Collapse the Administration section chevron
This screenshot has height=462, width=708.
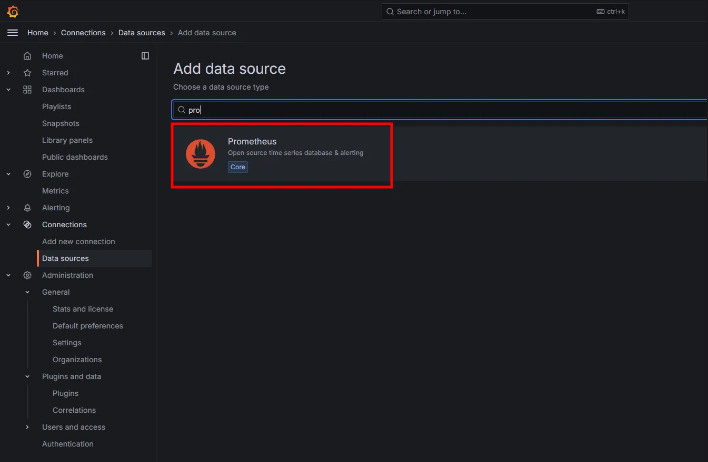click(8, 275)
